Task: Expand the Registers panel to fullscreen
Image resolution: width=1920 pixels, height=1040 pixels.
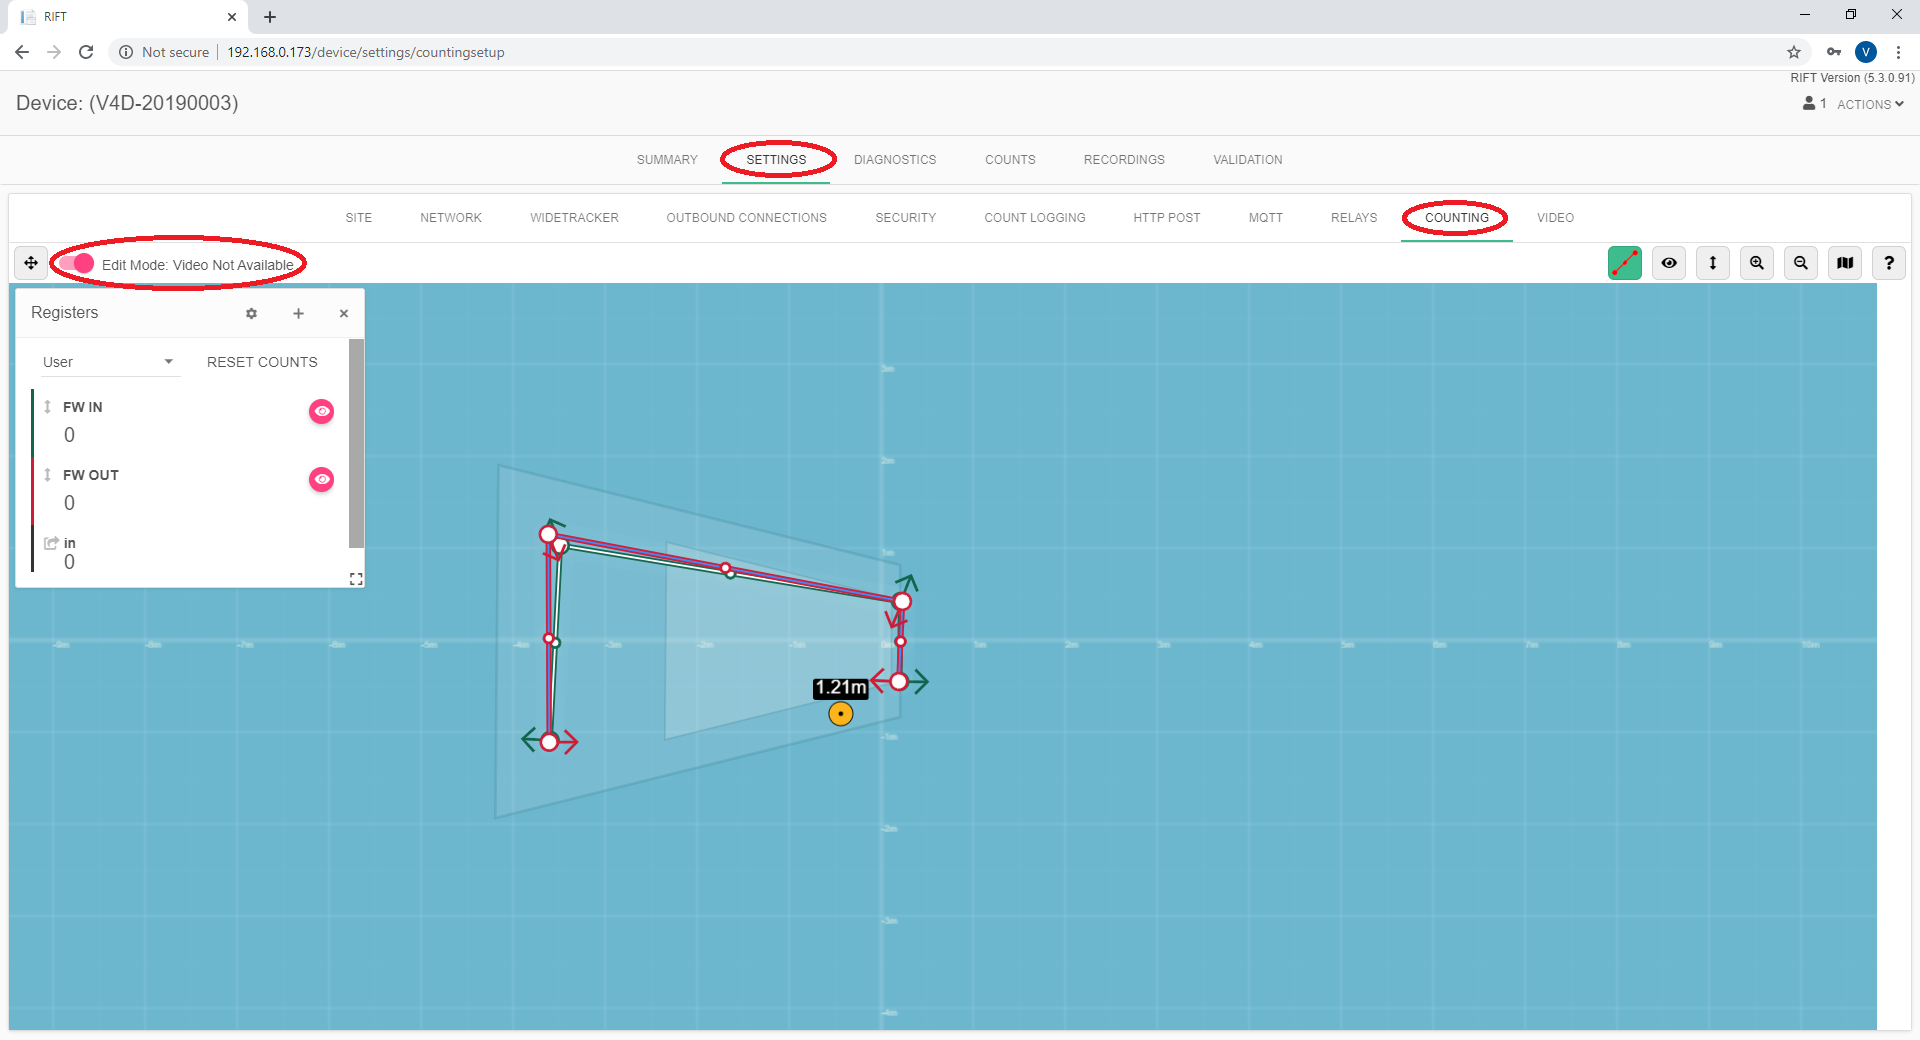Action: [355, 579]
